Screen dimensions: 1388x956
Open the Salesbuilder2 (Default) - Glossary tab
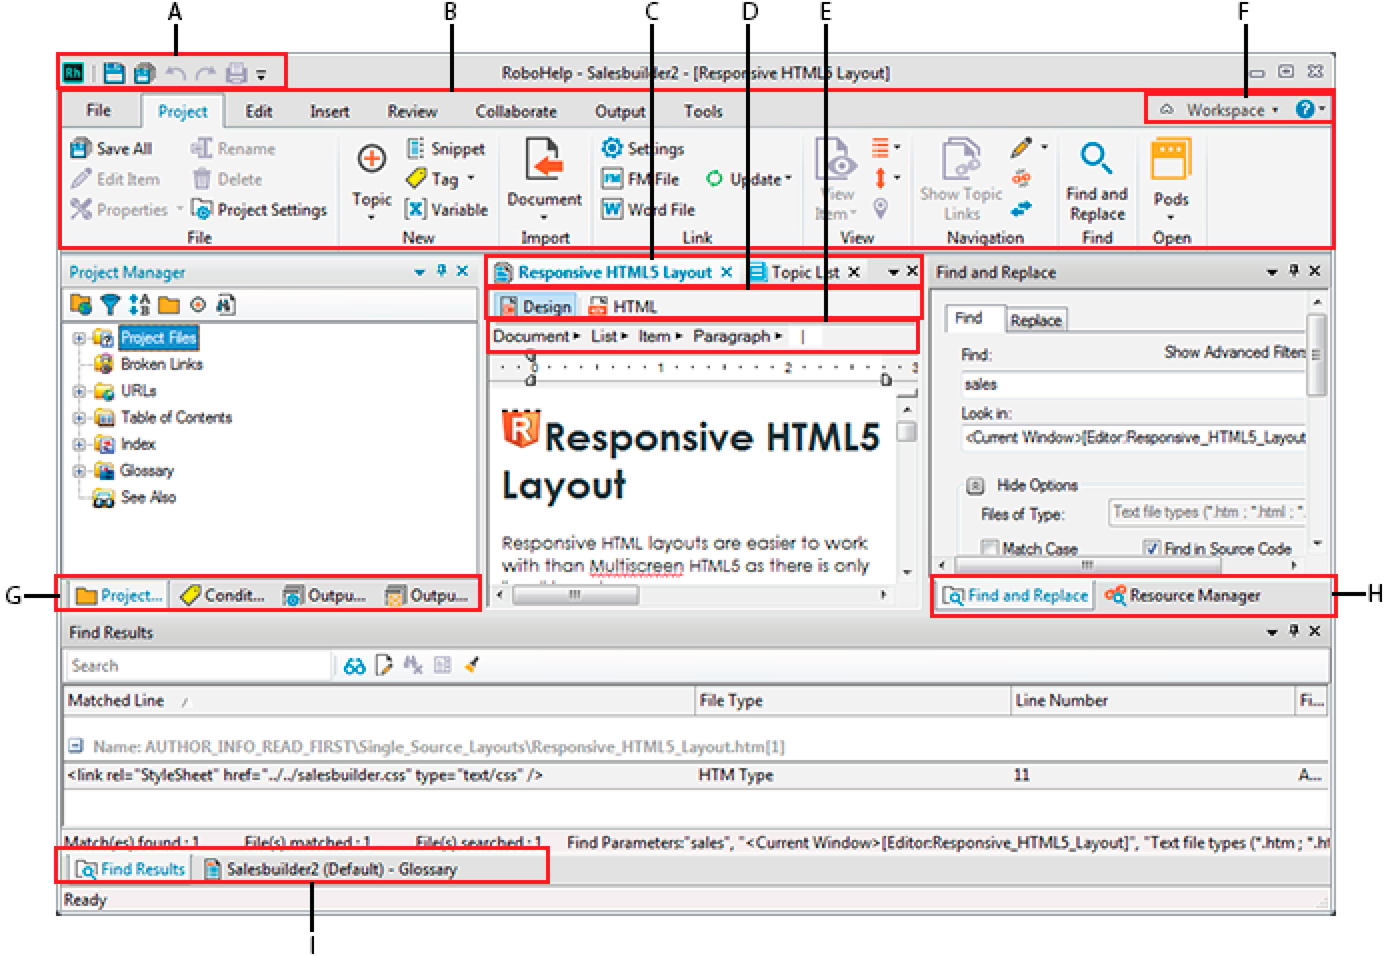point(330,870)
